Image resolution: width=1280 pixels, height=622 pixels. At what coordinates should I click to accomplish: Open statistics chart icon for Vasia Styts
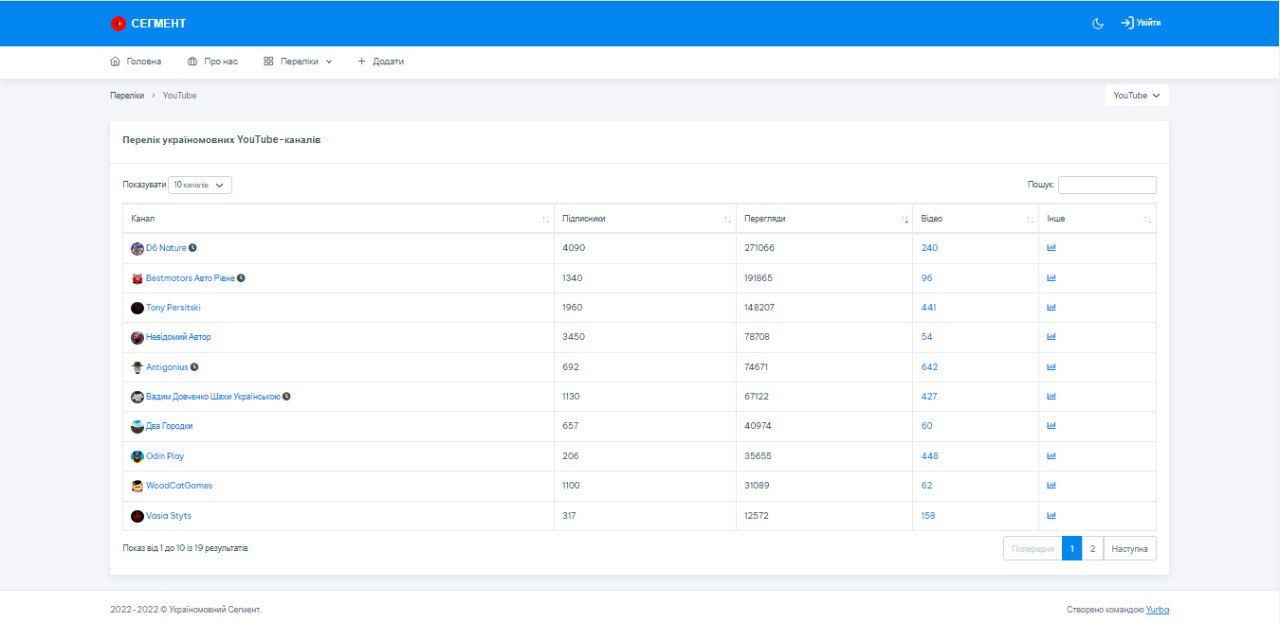click(1051, 516)
